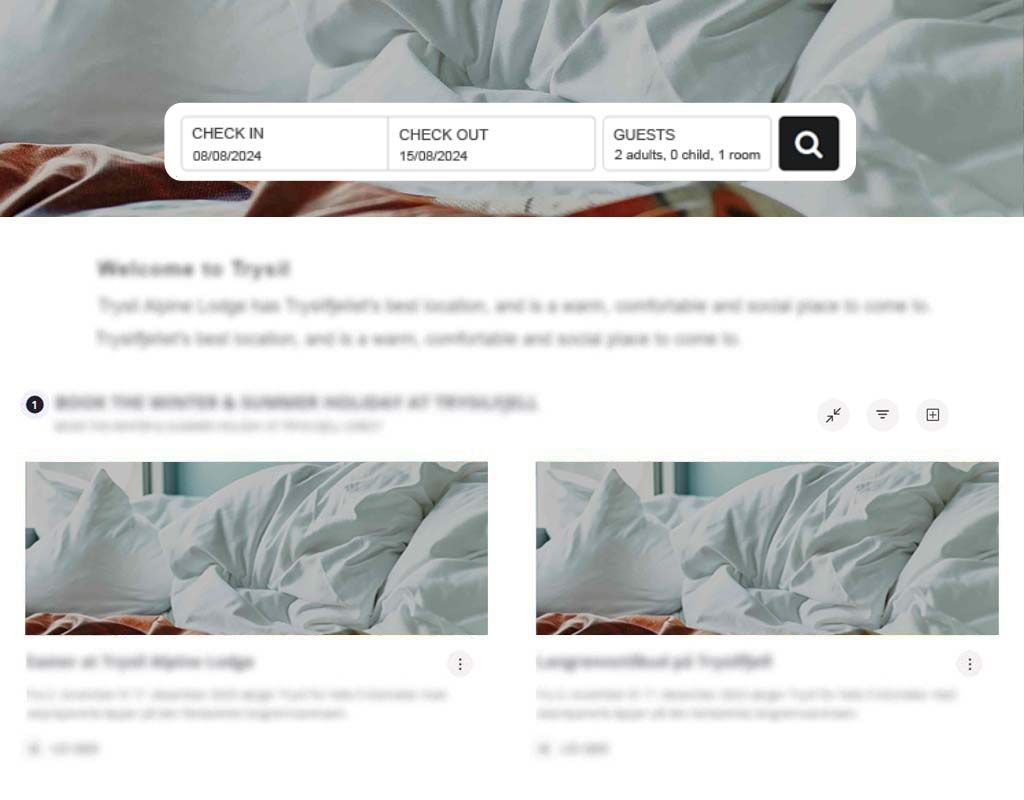Expand the GUESTS selector

tap(687, 144)
